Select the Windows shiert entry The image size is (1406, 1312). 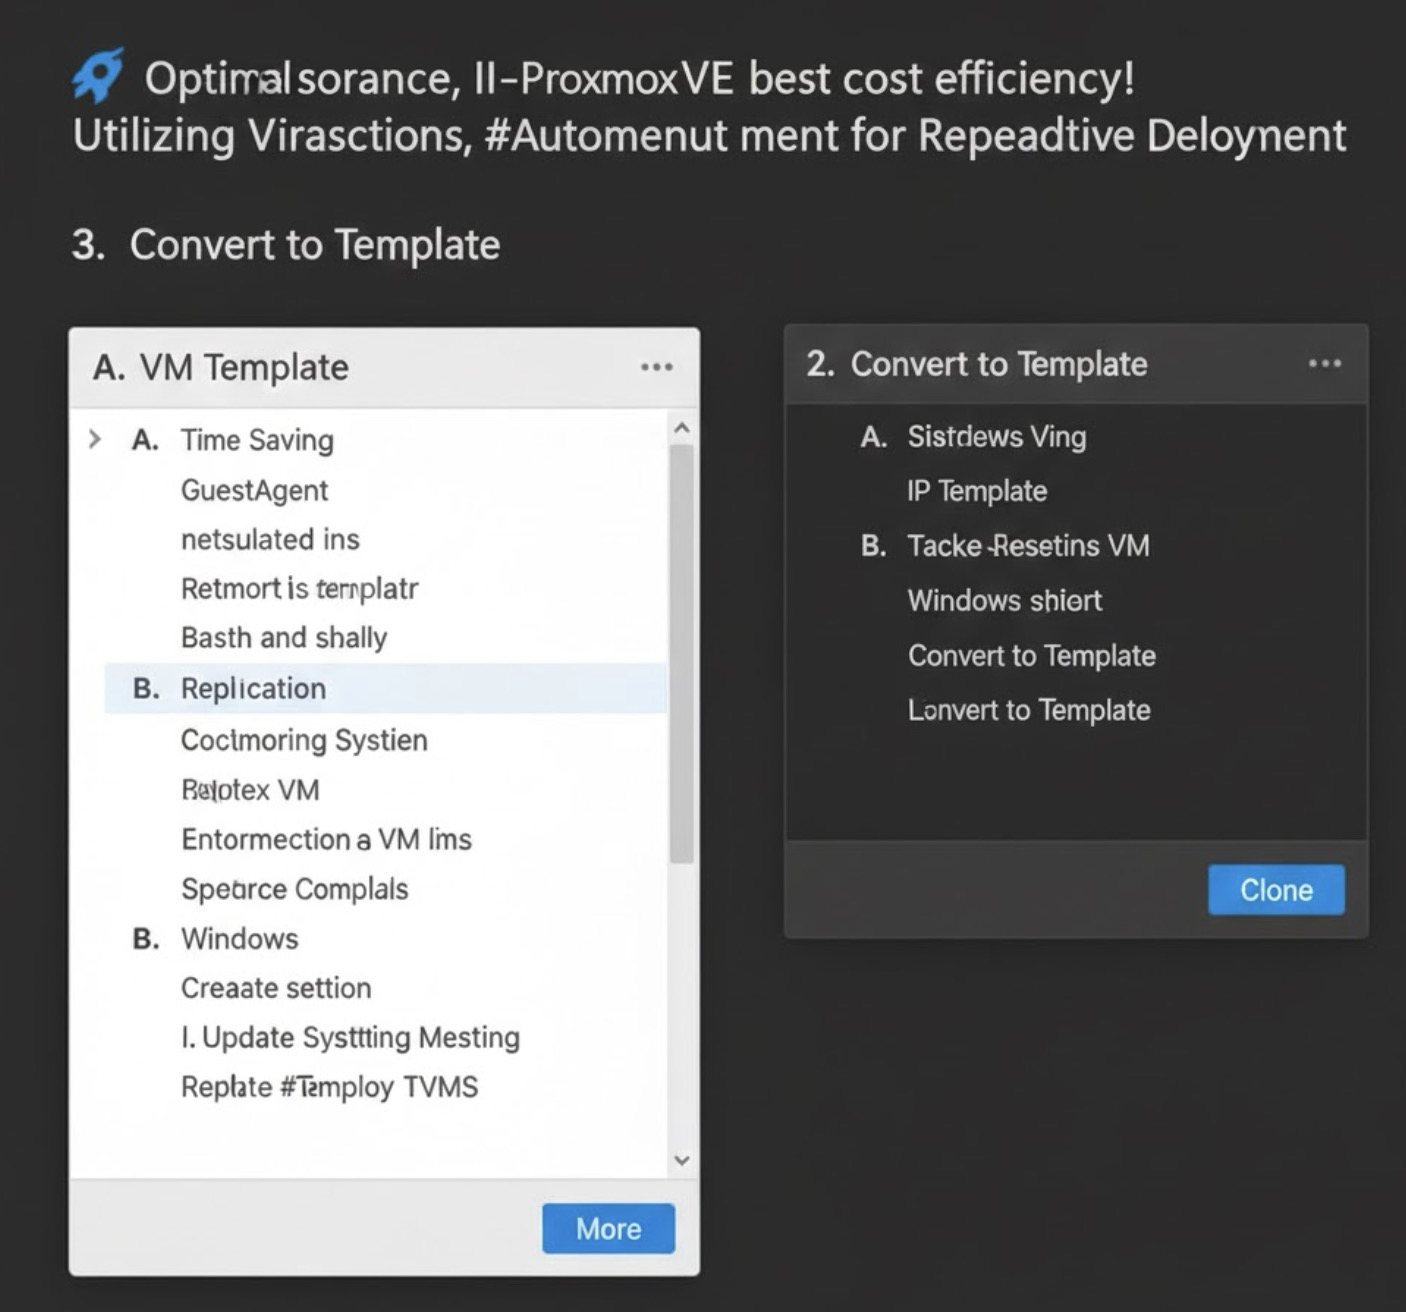[1004, 600]
